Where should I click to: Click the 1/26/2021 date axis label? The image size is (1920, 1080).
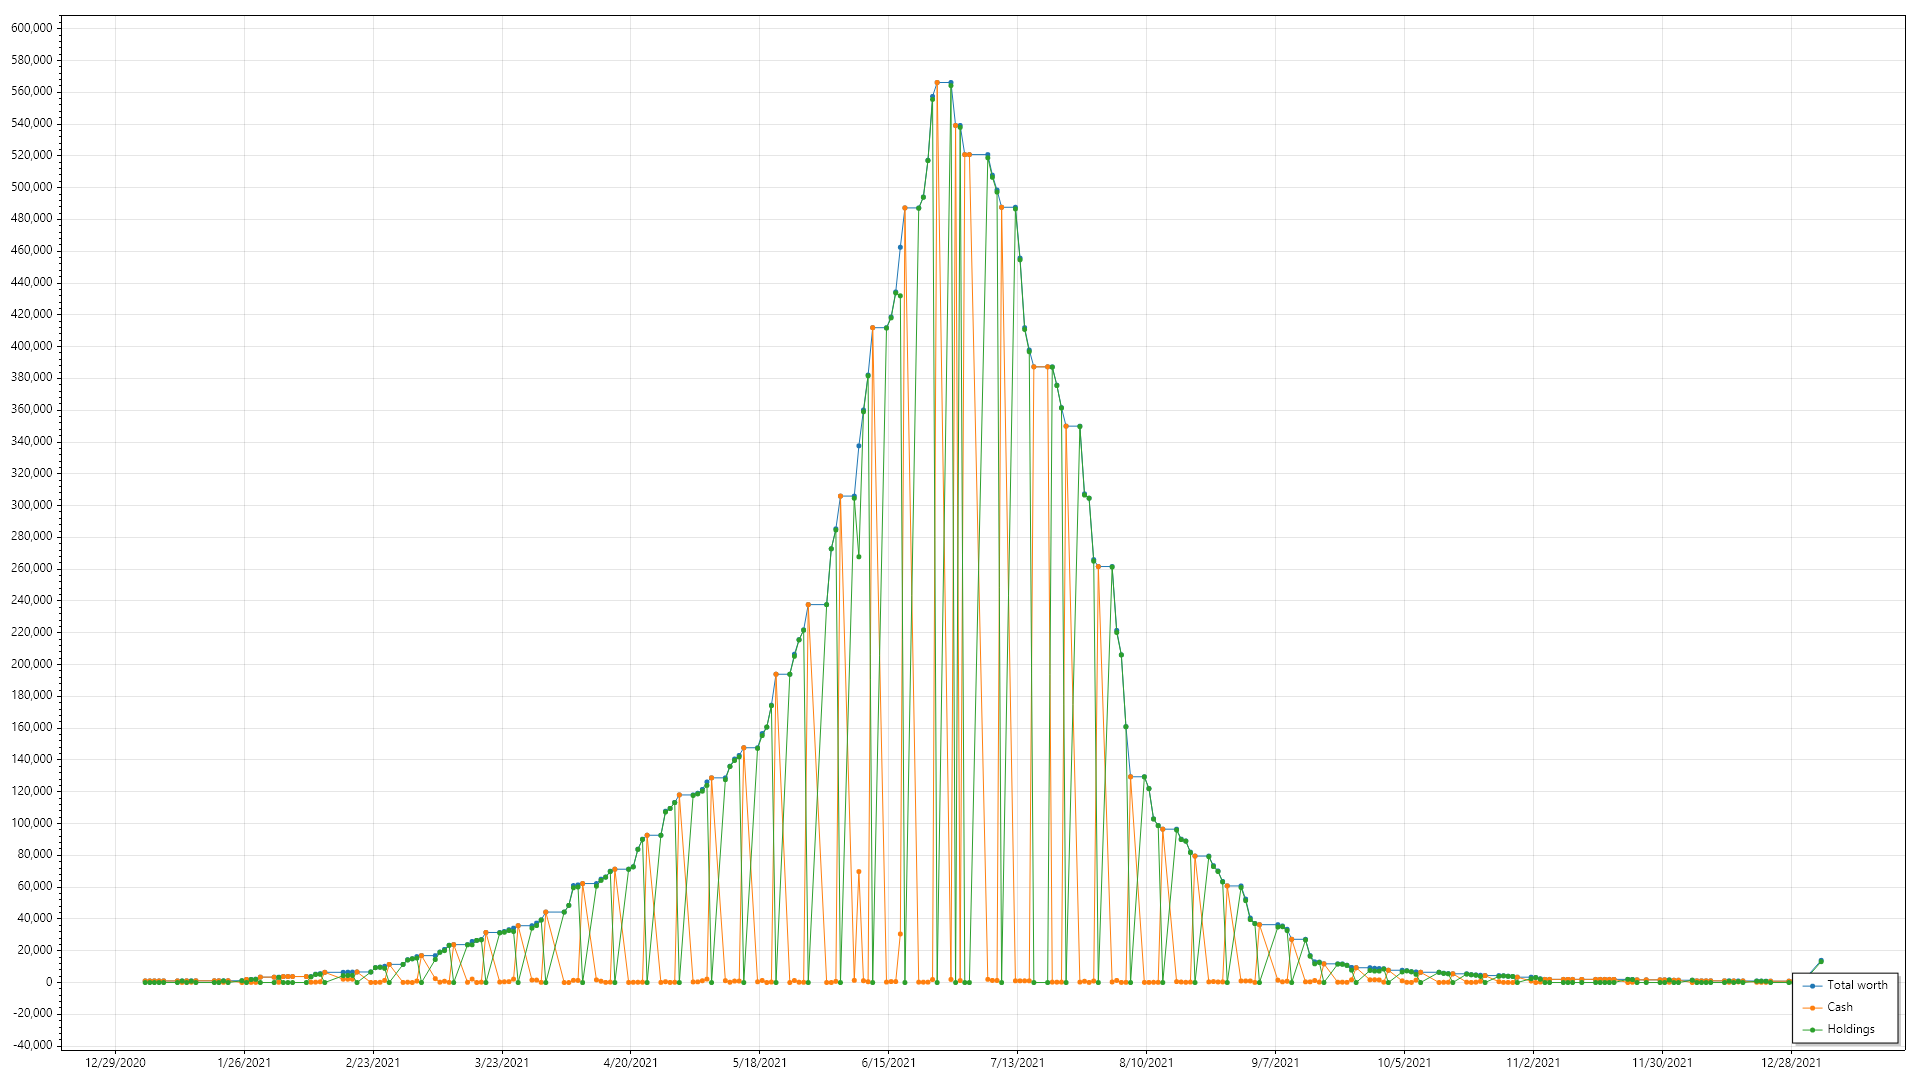(x=244, y=1063)
